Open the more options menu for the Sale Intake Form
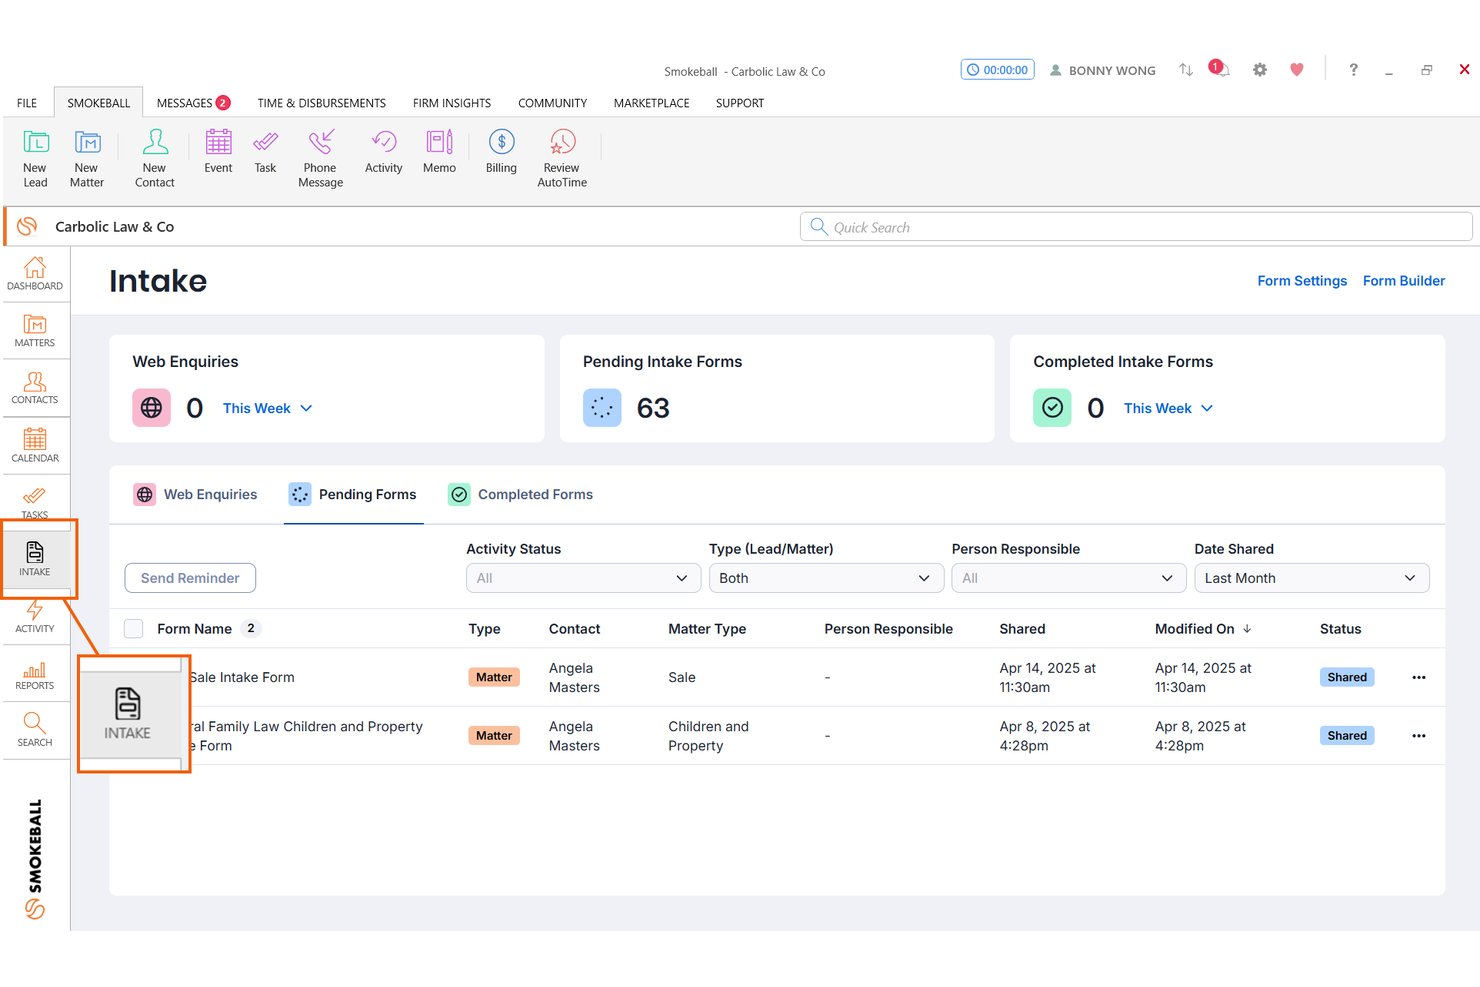The width and height of the screenshot is (1480, 987). coord(1418,677)
